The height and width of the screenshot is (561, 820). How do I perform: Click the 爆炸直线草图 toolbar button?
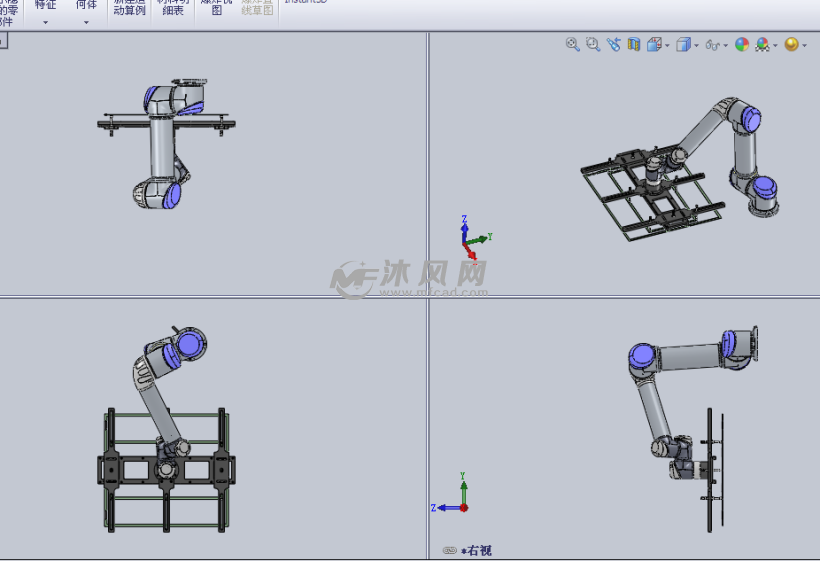[x=257, y=8]
